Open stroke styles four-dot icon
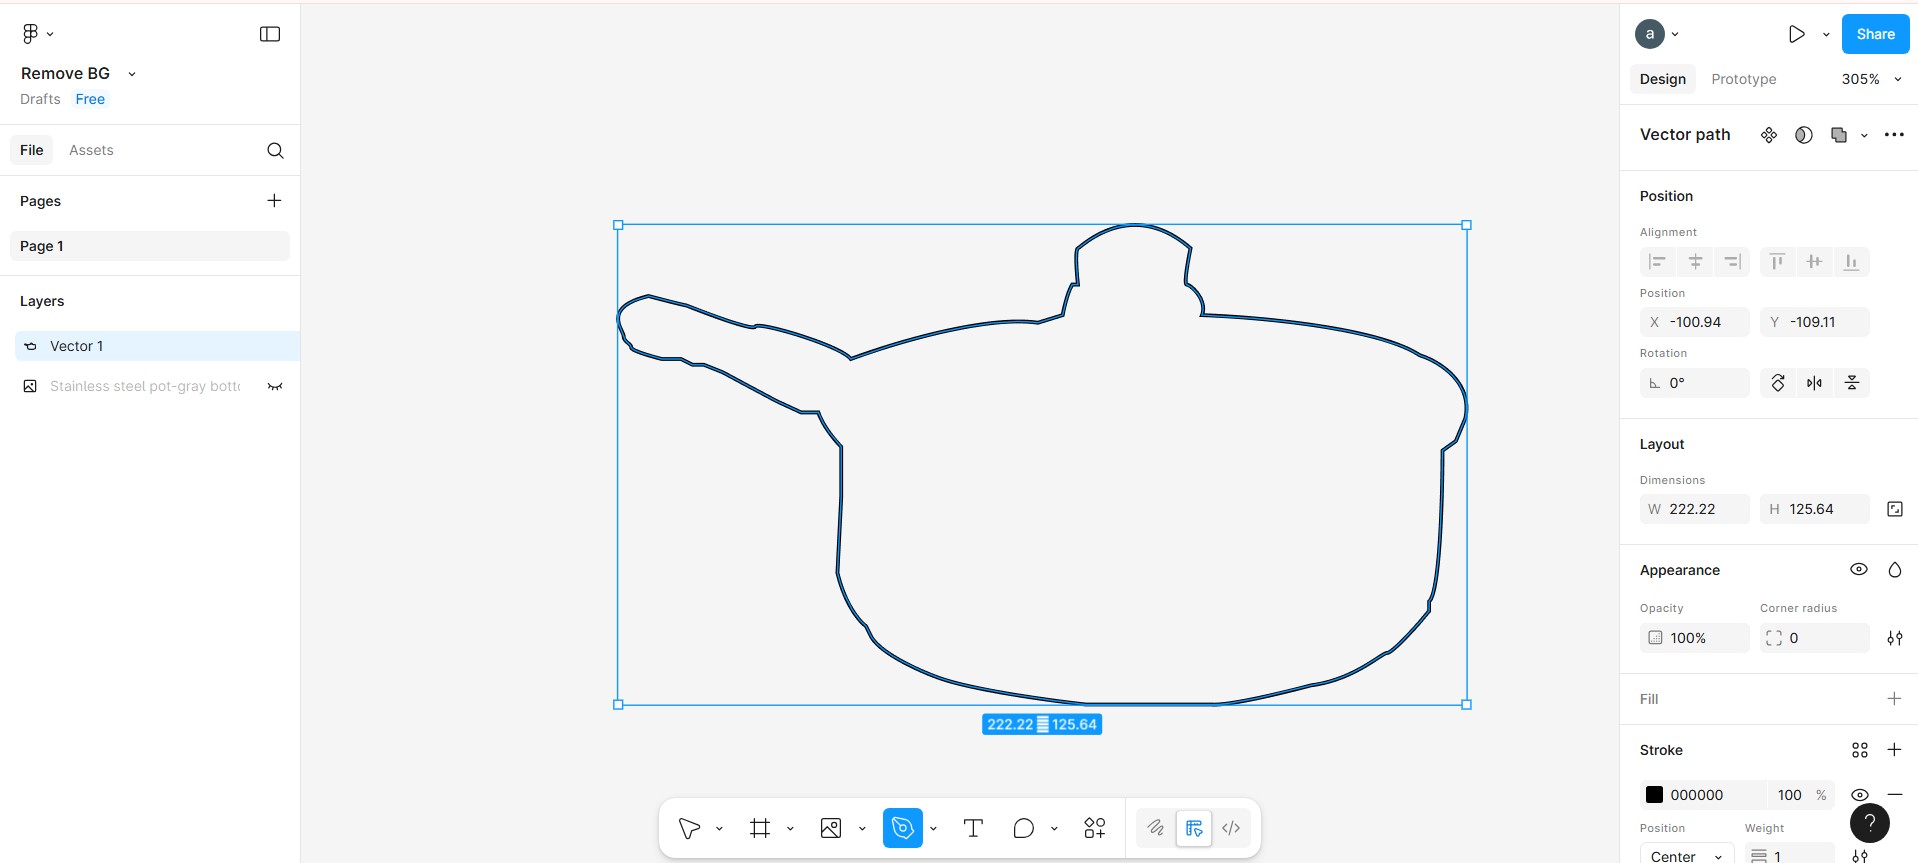This screenshot has height=863, width=1918. [x=1859, y=750]
